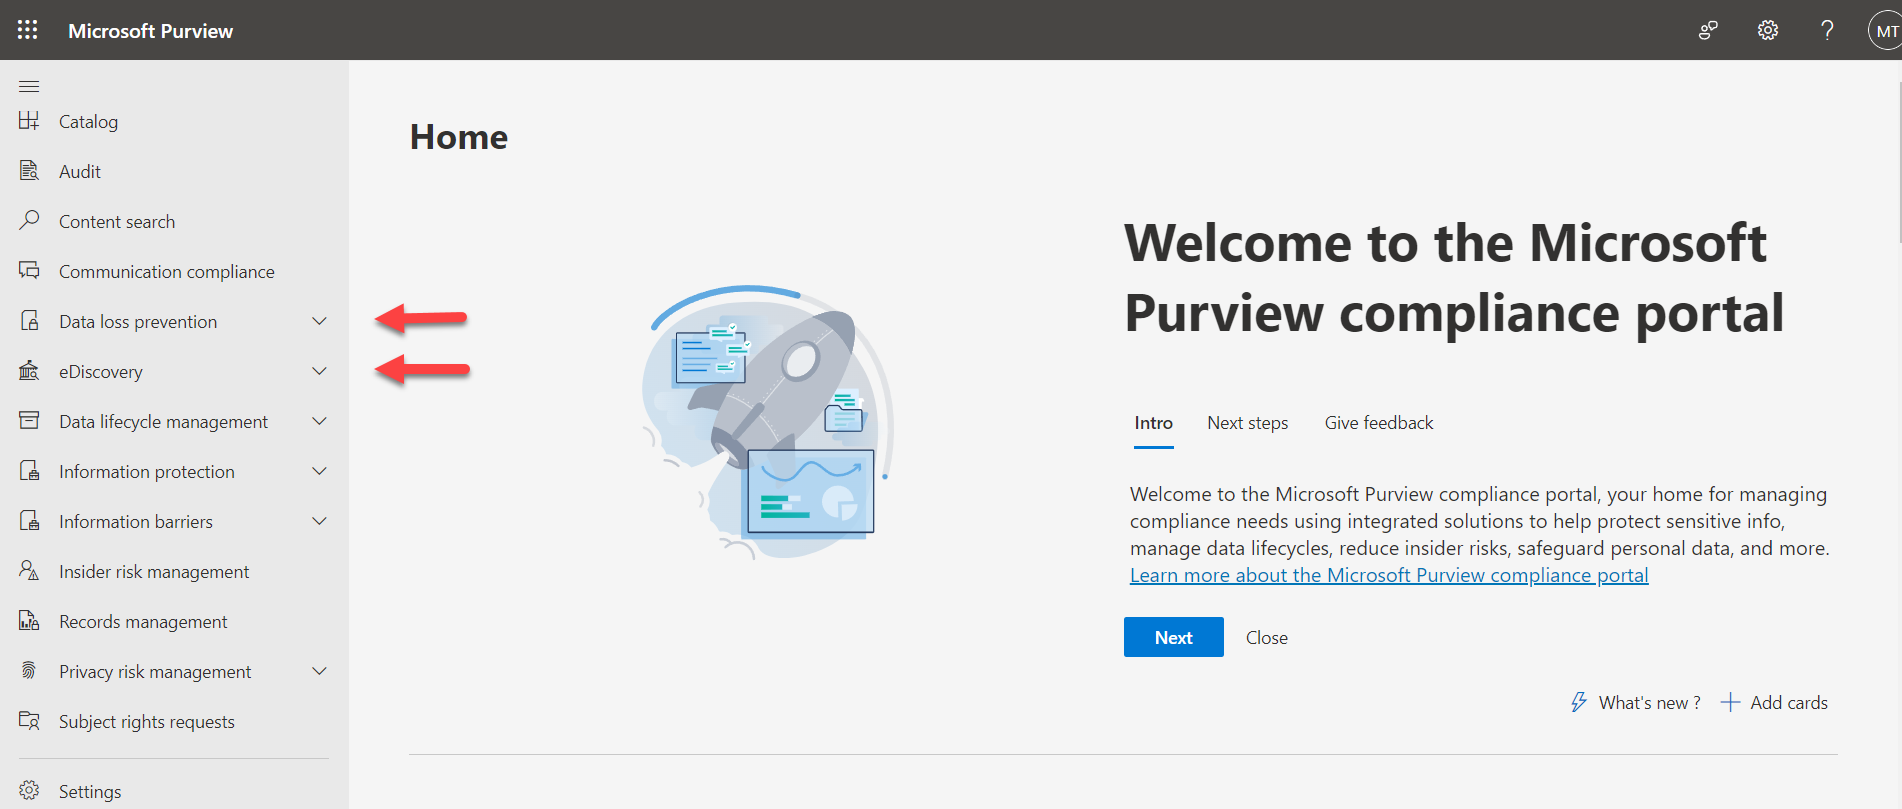
Task: Click the Insider risk management icon
Action: (29, 571)
